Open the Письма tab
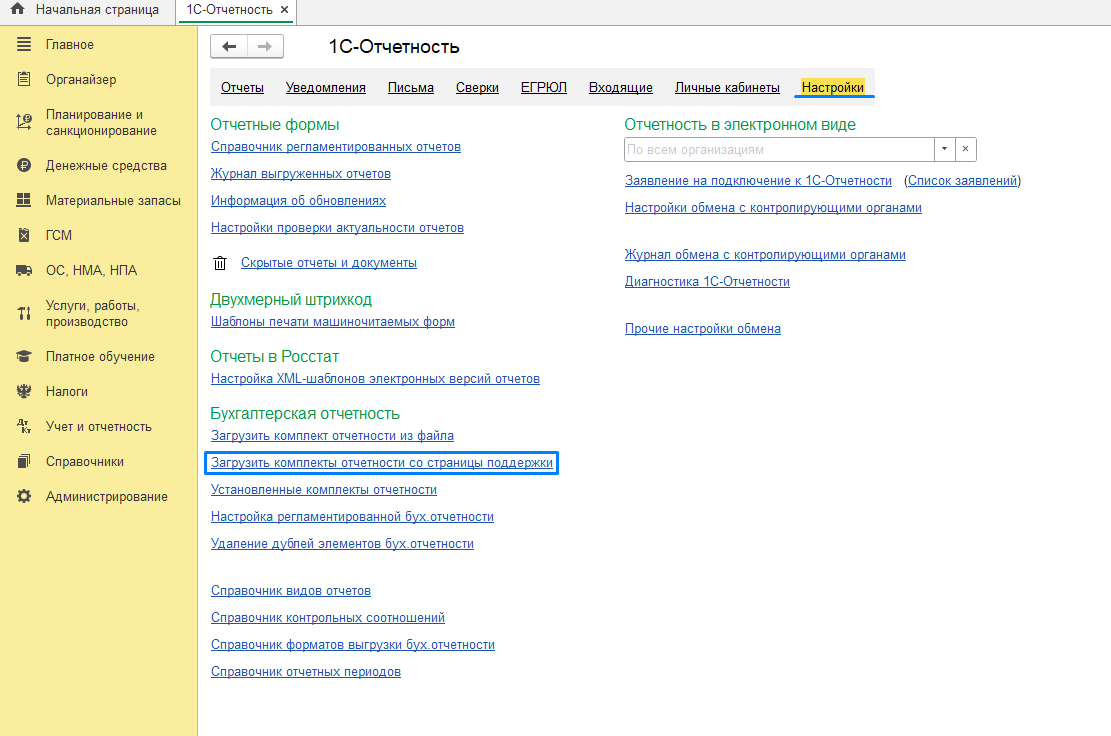This screenshot has width=1111, height=736. coord(411,88)
